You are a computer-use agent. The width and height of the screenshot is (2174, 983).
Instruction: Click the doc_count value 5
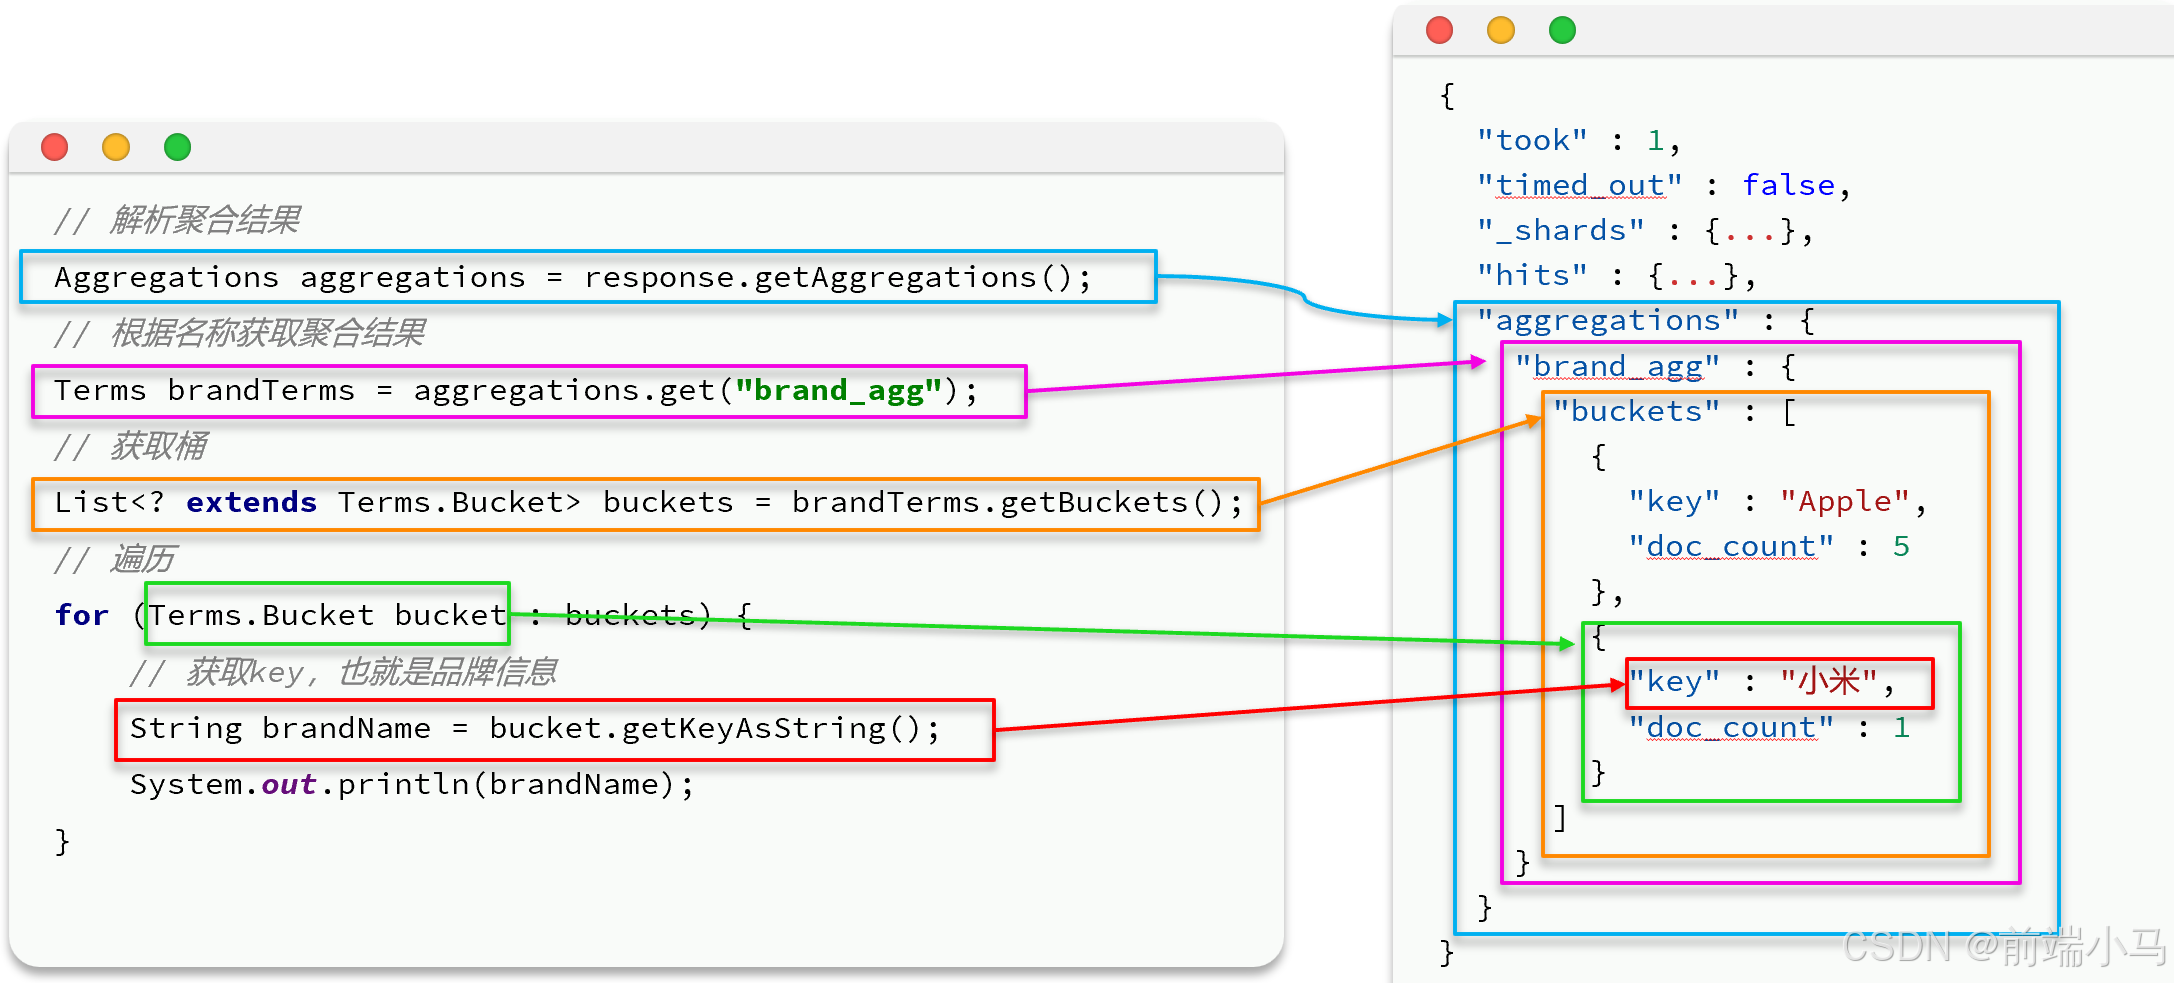[1901, 547]
